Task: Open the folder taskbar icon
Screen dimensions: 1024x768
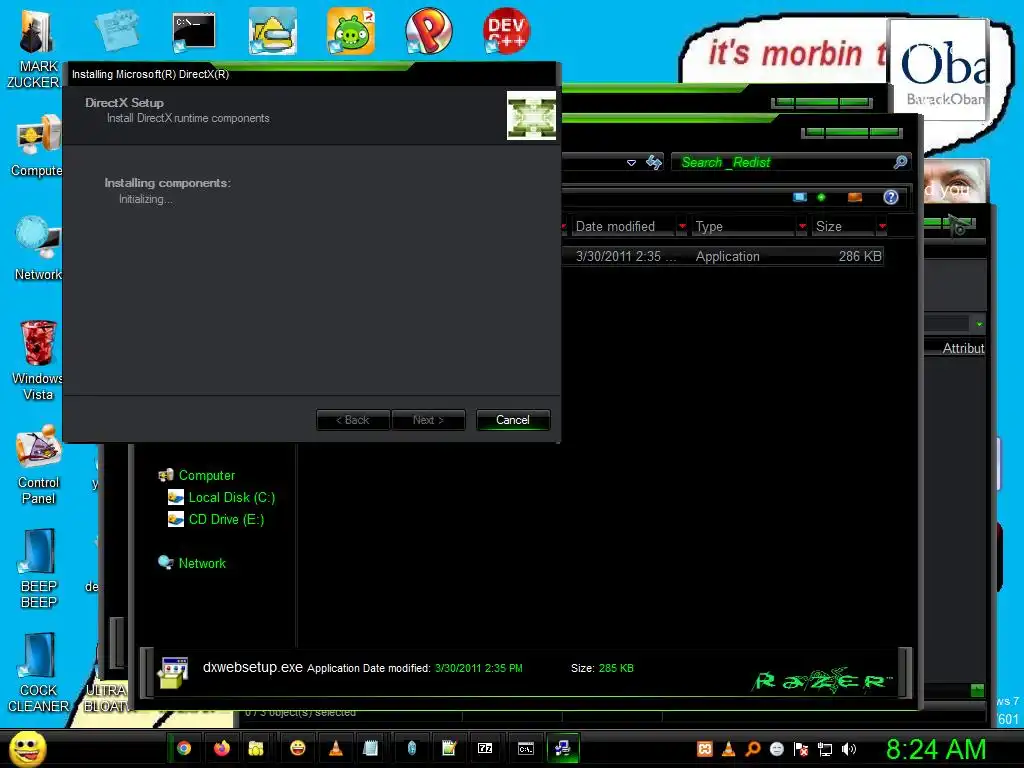Action: pos(256,748)
